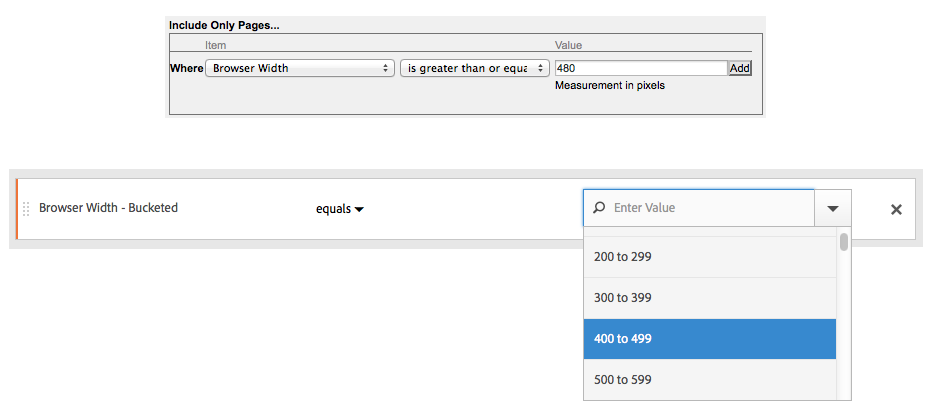932x413 pixels.
Task: Open the Browser Width item select box
Action: pos(298,68)
